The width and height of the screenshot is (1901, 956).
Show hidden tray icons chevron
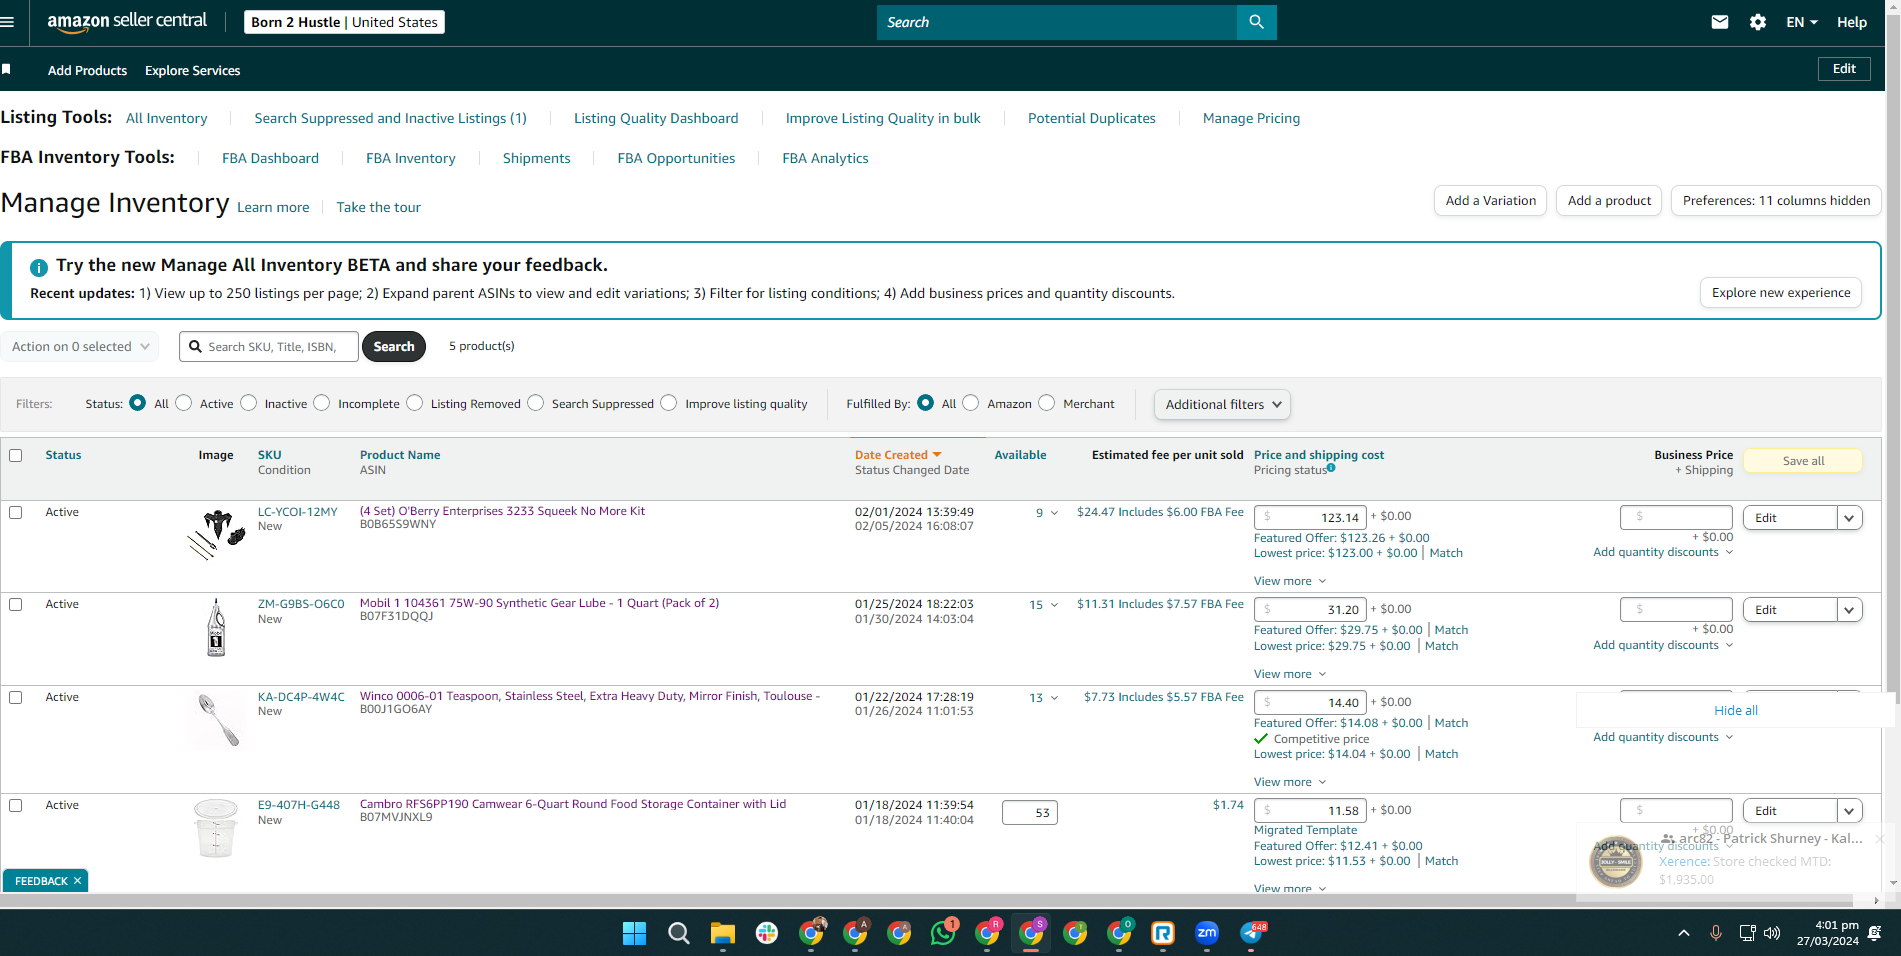(x=1684, y=933)
